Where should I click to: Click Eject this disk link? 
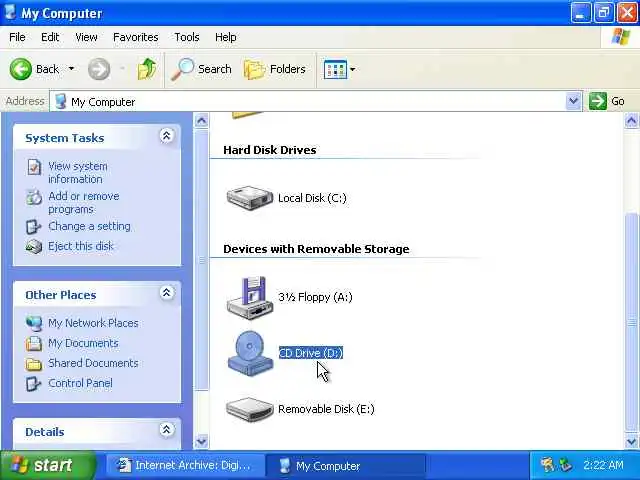81,246
